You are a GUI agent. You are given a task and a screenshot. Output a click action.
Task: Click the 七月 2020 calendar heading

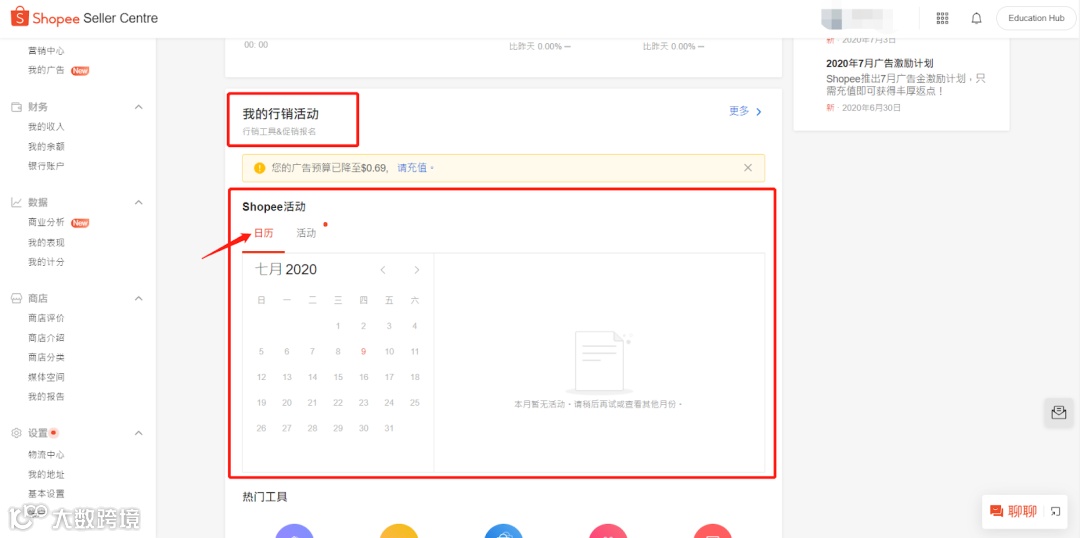[286, 269]
